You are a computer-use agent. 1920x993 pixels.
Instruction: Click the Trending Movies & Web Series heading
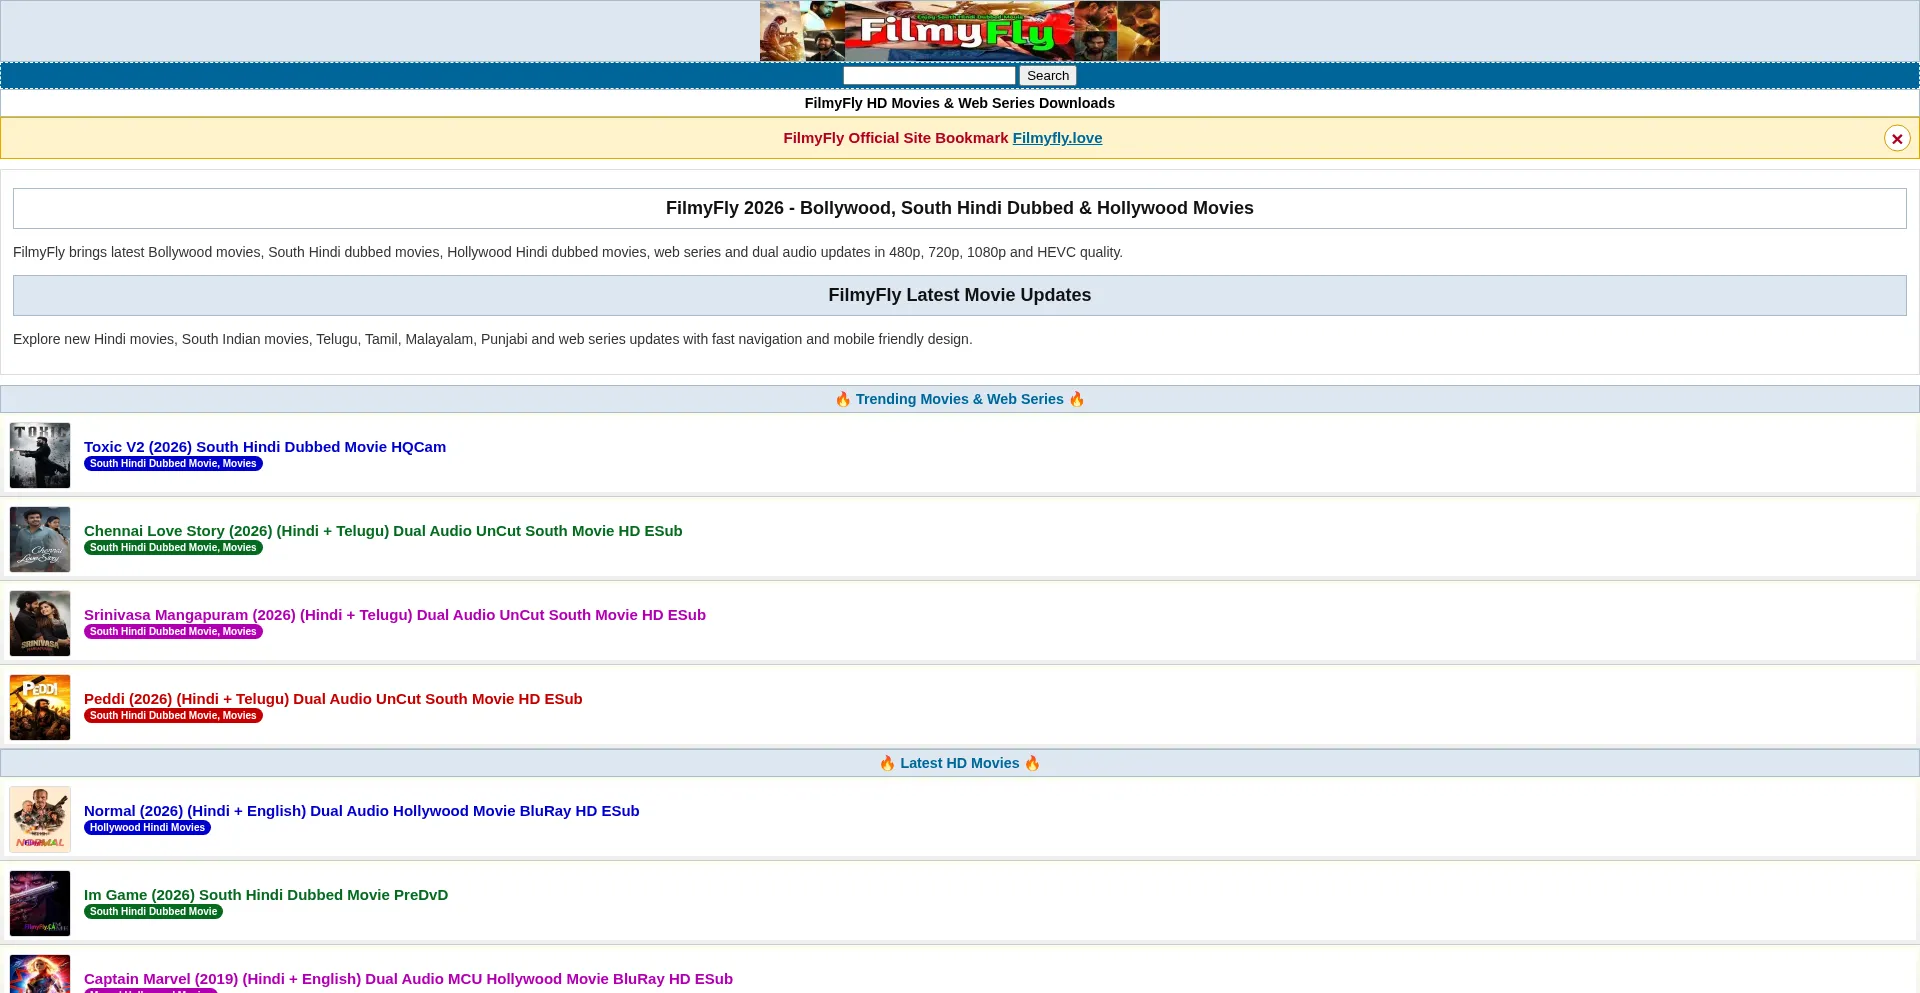960,399
